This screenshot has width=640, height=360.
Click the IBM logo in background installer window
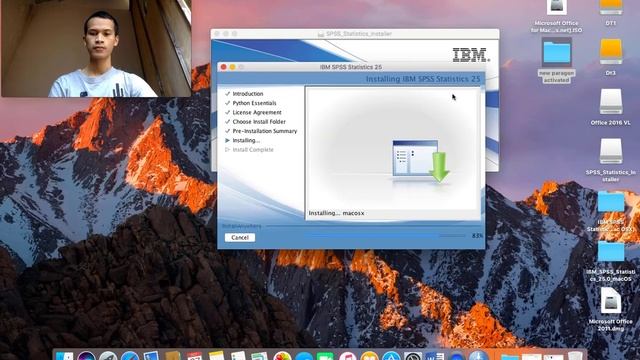point(471,55)
